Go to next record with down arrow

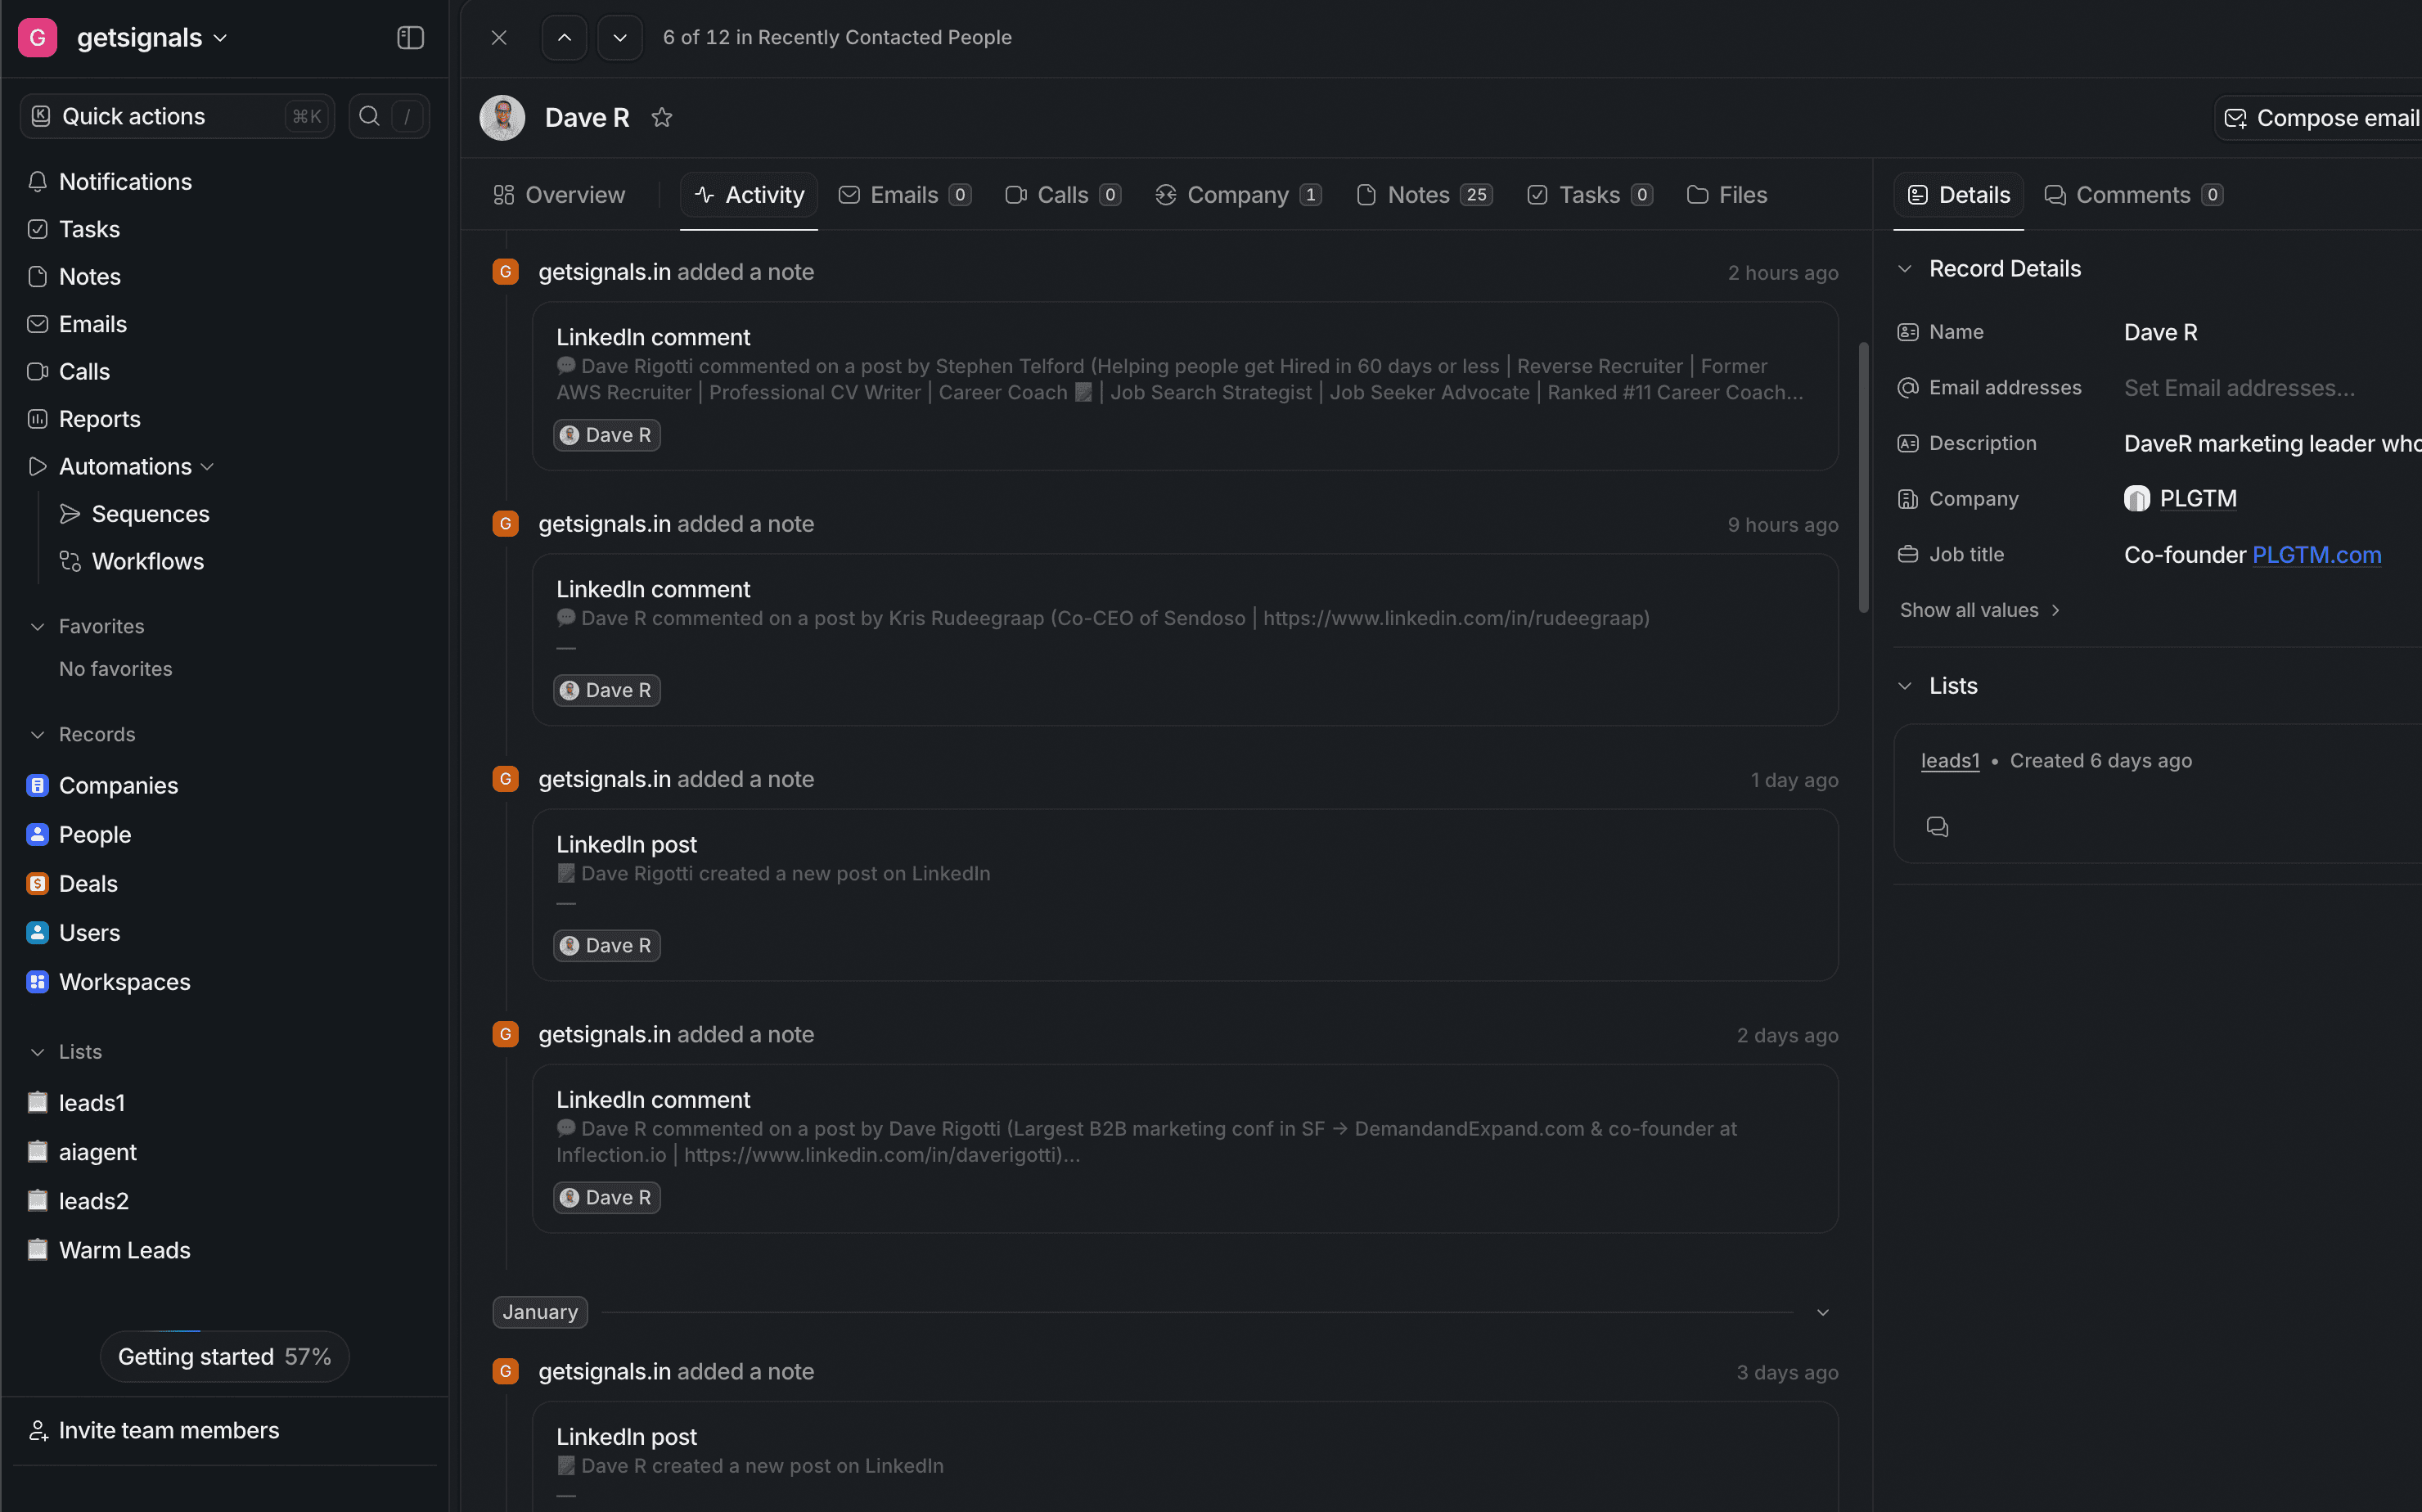click(x=620, y=38)
